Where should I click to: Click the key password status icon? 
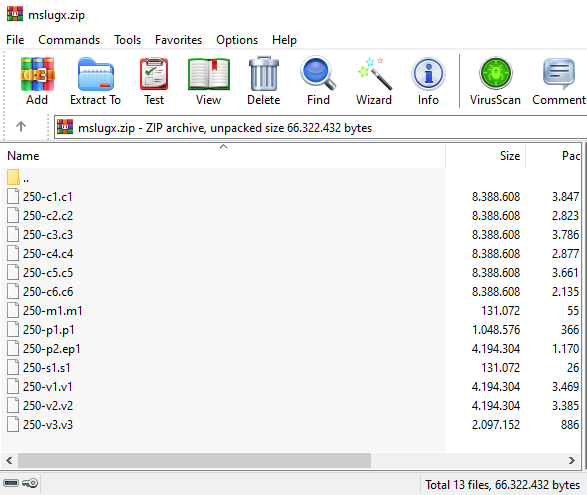pos(30,483)
